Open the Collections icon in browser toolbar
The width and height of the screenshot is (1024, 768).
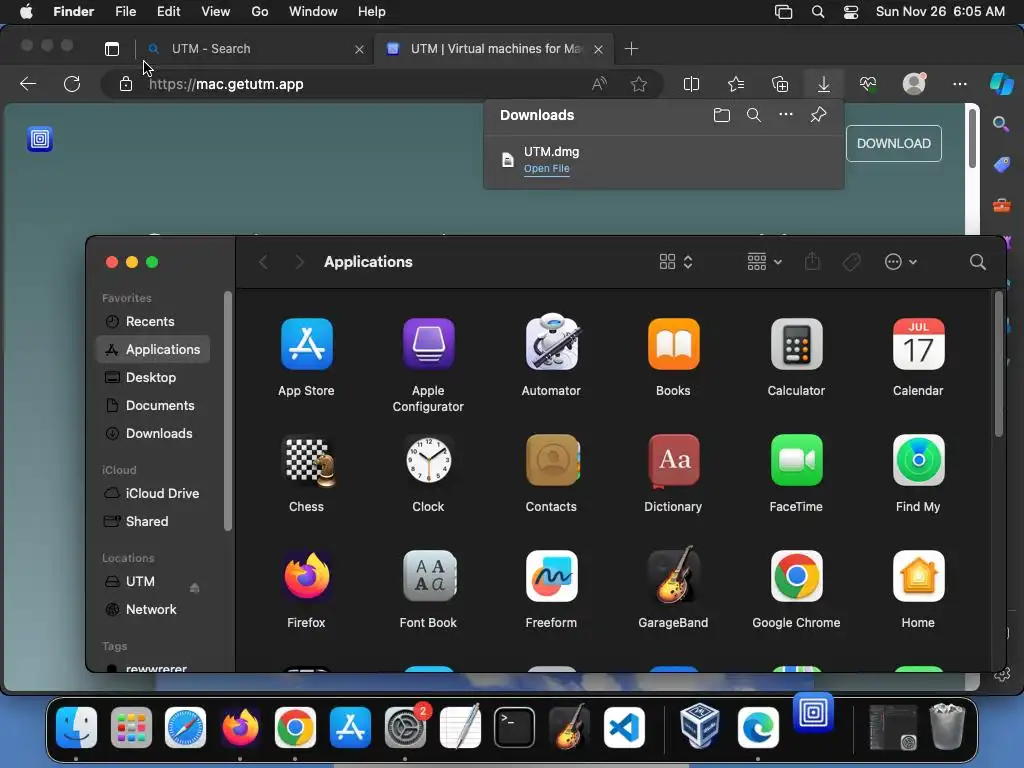780,84
